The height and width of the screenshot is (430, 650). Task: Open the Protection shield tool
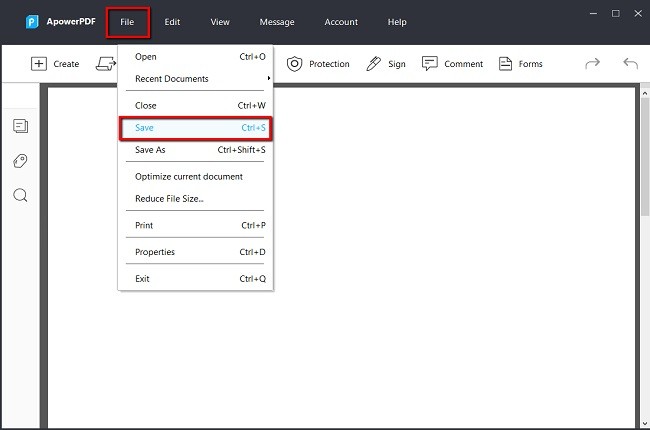point(295,64)
